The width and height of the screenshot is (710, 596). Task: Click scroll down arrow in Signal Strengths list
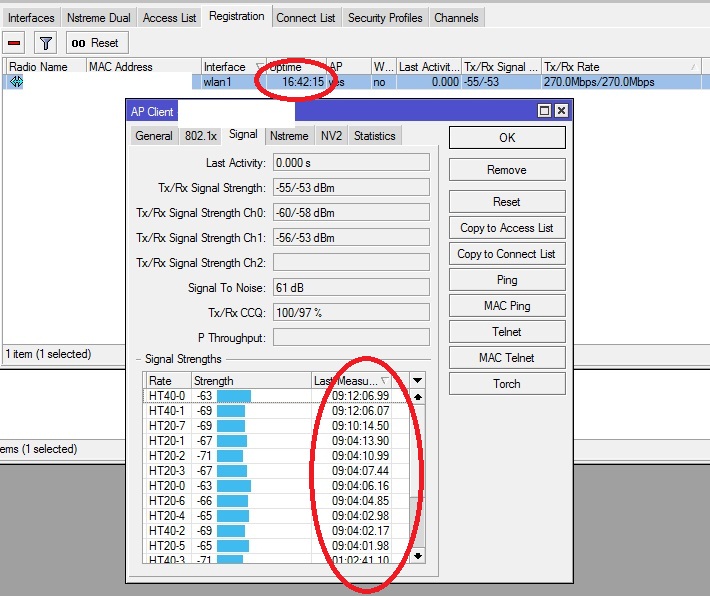tap(417, 556)
